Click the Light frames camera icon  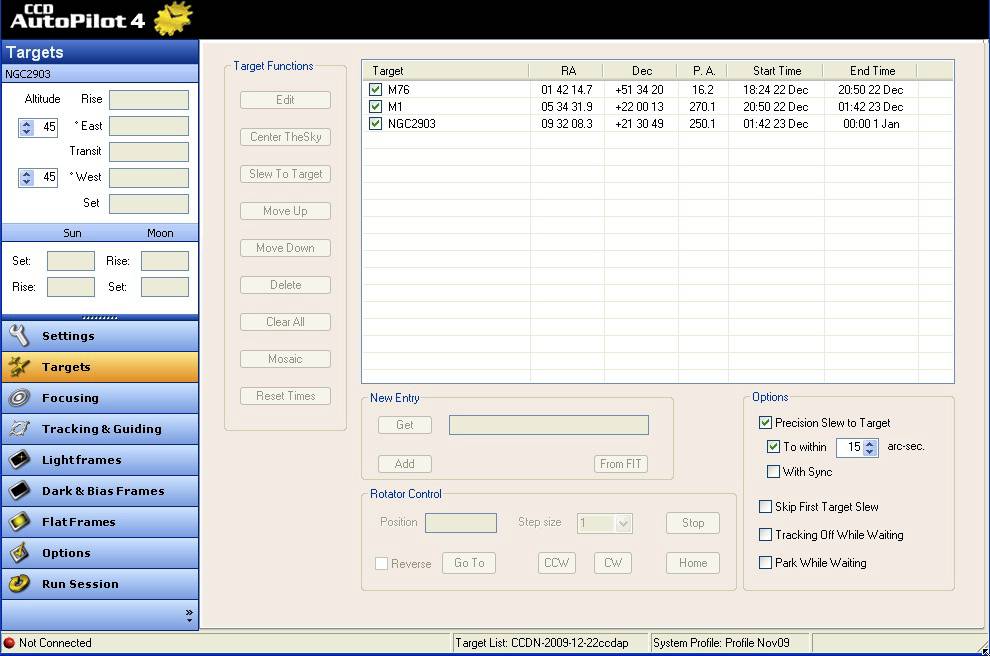19,460
